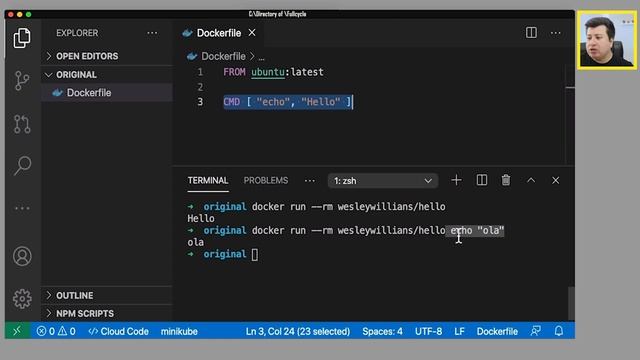Image resolution: width=640 pixels, height=360 pixels.
Task: Click the minikube status bar entry
Action: (x=179, y=331)
